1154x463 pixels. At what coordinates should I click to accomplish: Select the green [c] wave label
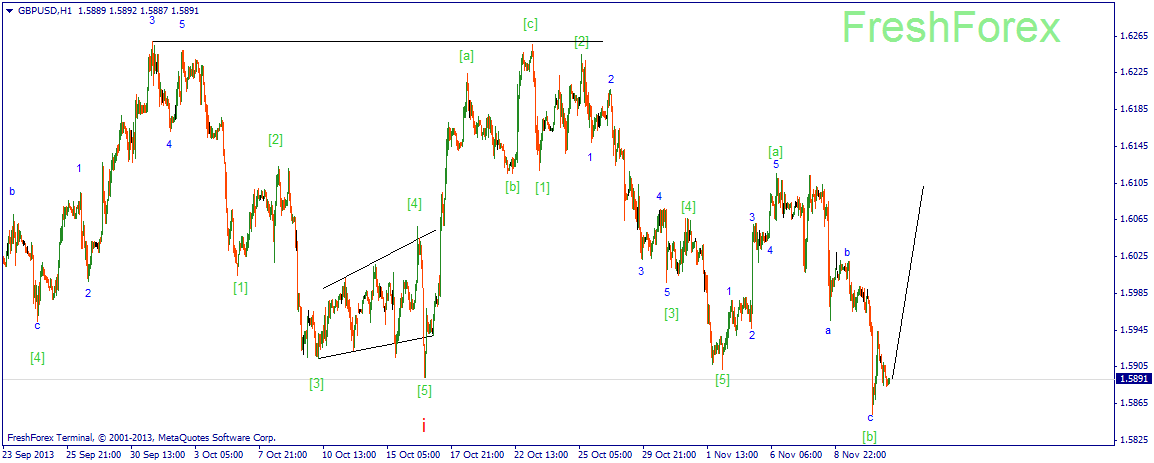click(x=530, y=24)
